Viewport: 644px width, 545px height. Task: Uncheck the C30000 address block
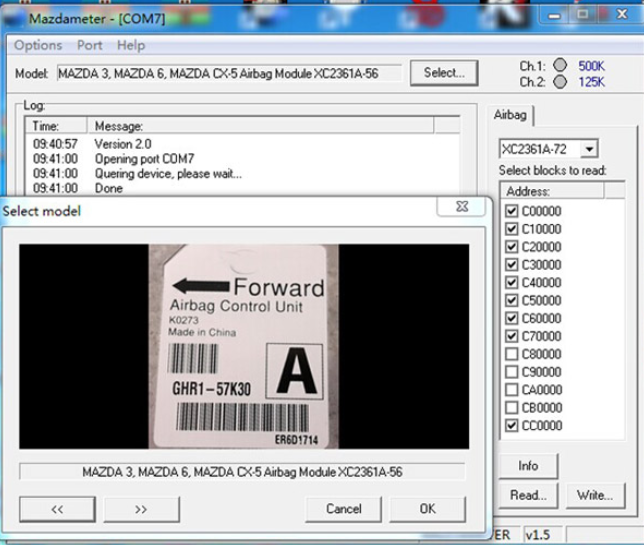[x=511, y=264]
